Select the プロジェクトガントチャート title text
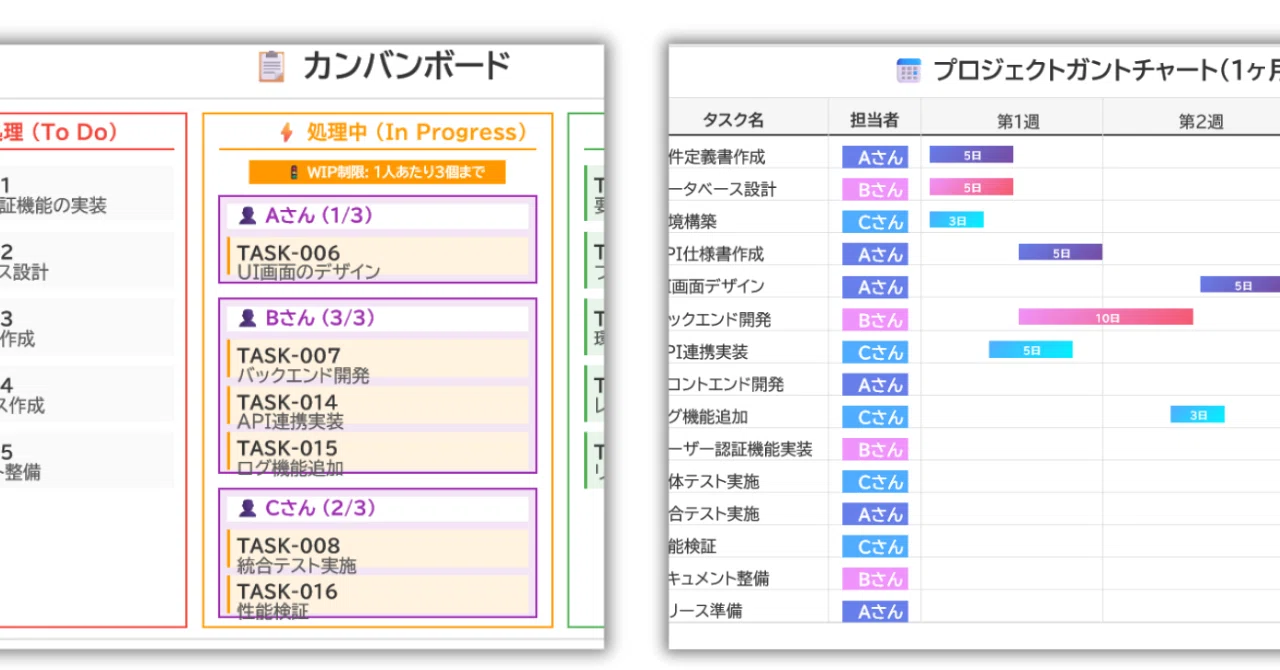The image size is (1280, 670). [1106, 70]
